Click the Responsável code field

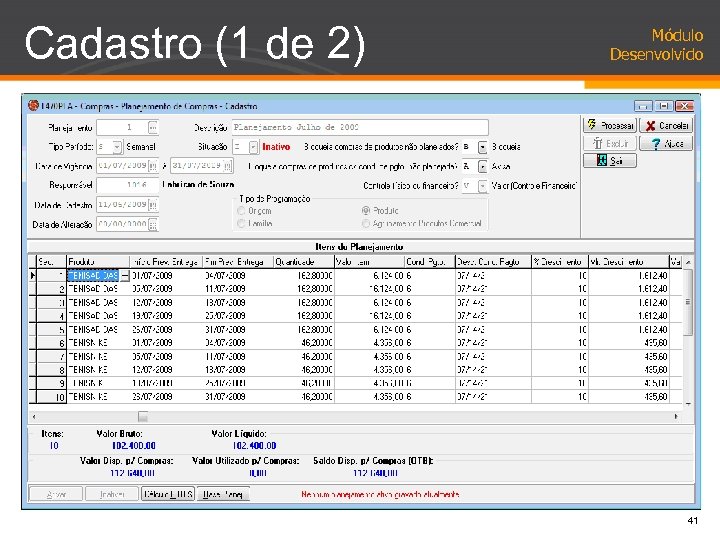point(128,185)
